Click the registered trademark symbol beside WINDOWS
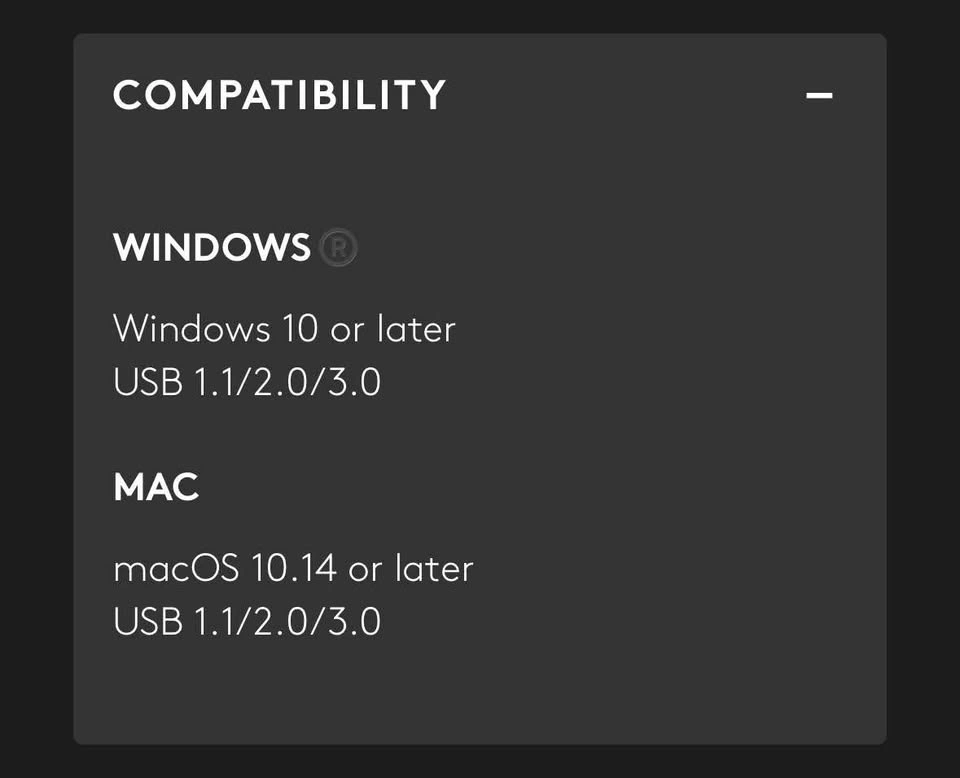The height and width of the screenshot is (778, 960). click(x=338, y=248)
